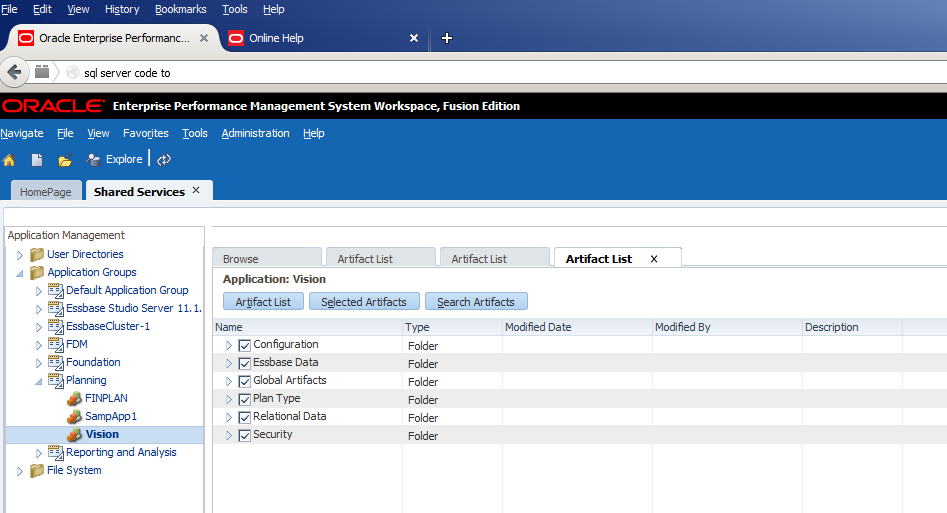
Task: Expand the Essbase Data folder row
Action: [x=229, y=363]
